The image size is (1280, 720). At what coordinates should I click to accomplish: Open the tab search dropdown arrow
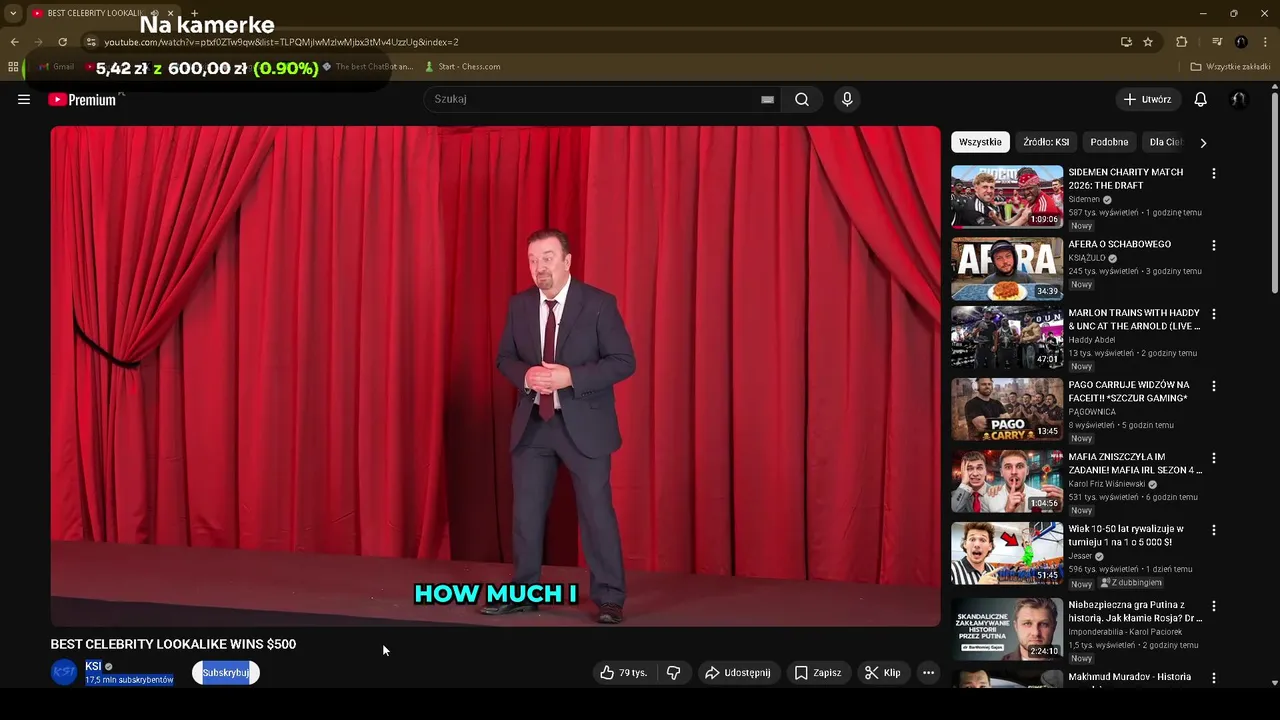coord(13,13)
